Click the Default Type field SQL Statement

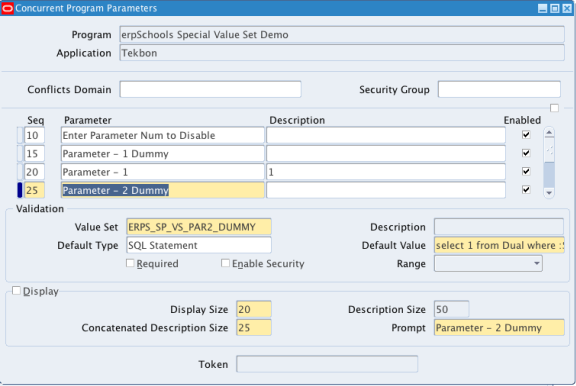click(199, 245)
